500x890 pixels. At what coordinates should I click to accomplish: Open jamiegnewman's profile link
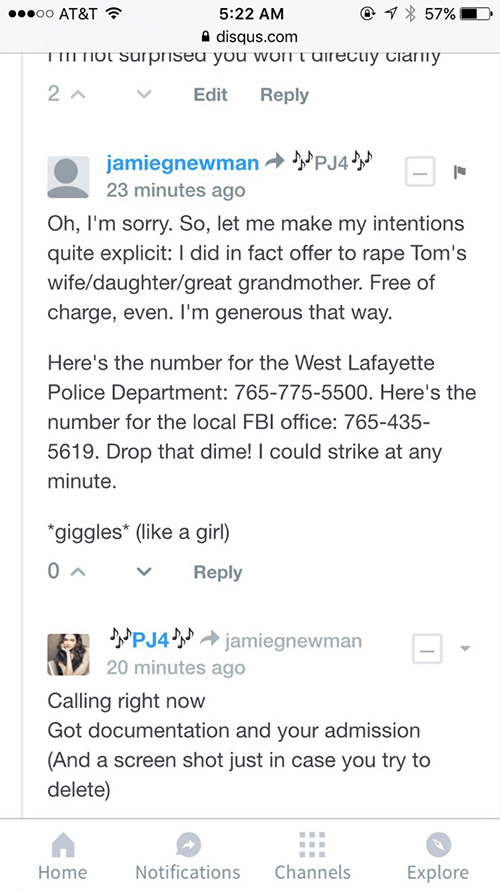point(182,163)
